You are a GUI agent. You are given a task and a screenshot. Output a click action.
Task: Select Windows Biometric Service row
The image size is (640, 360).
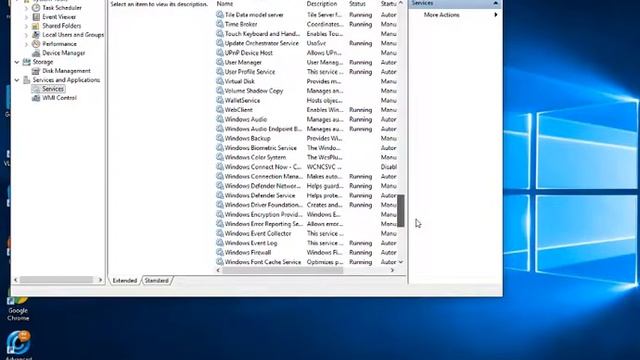[x=306, y=148]
